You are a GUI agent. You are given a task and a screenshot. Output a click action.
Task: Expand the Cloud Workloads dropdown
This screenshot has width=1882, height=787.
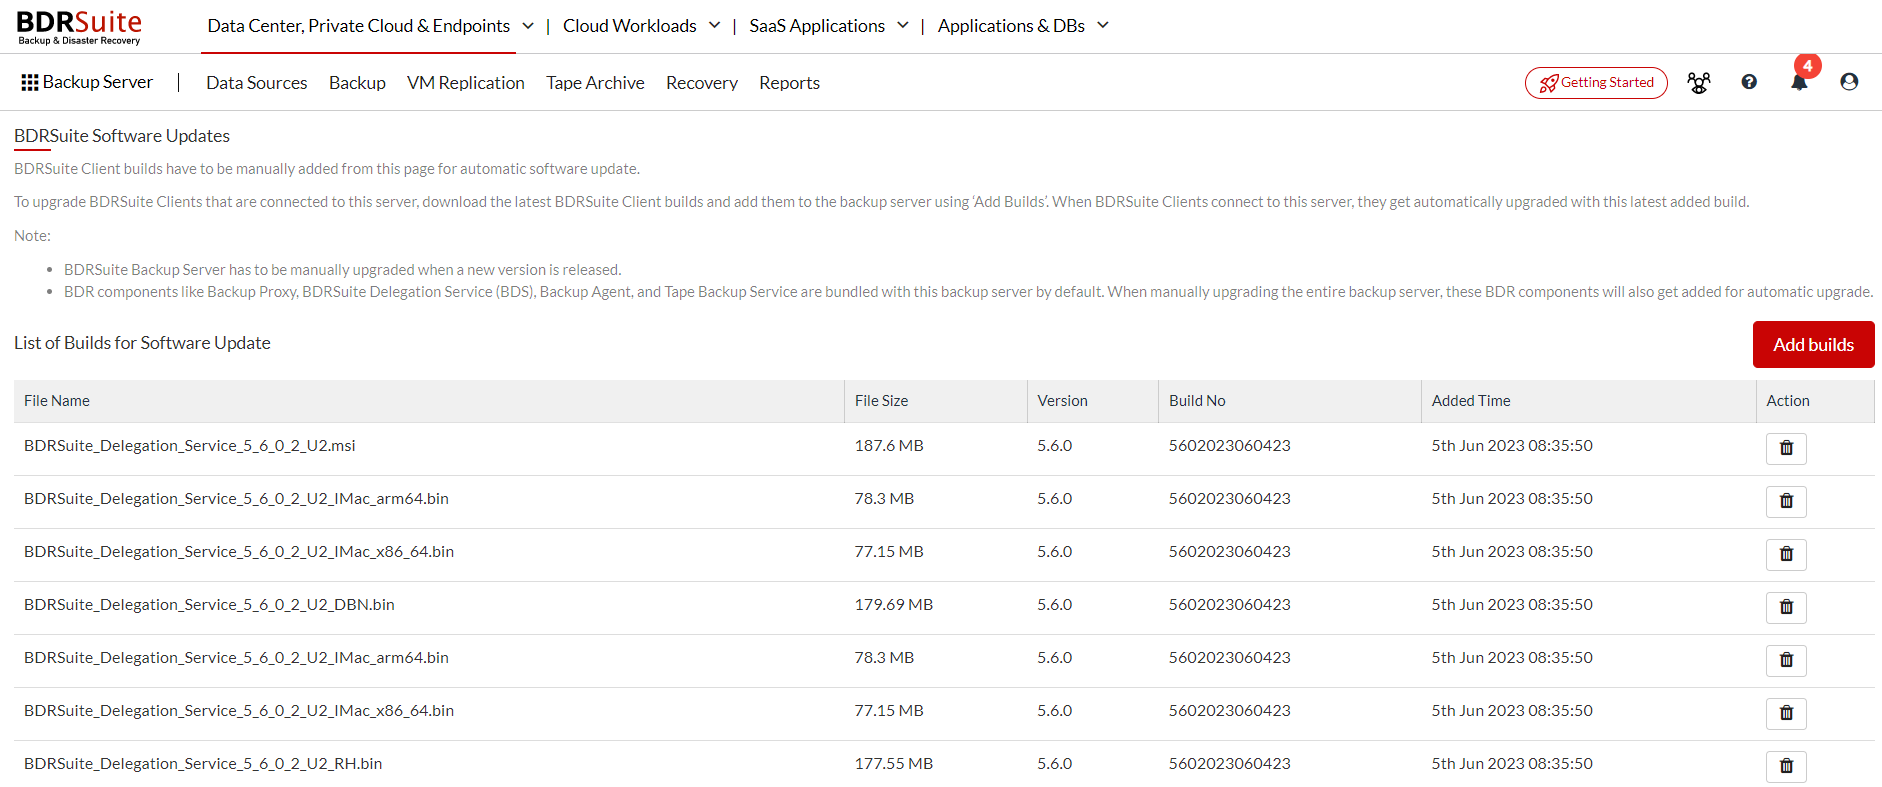[x=714, y=25]
